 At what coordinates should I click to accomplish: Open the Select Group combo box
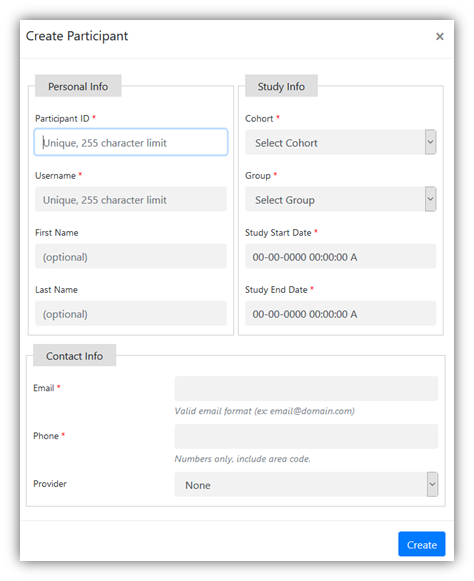click(340, 199)
